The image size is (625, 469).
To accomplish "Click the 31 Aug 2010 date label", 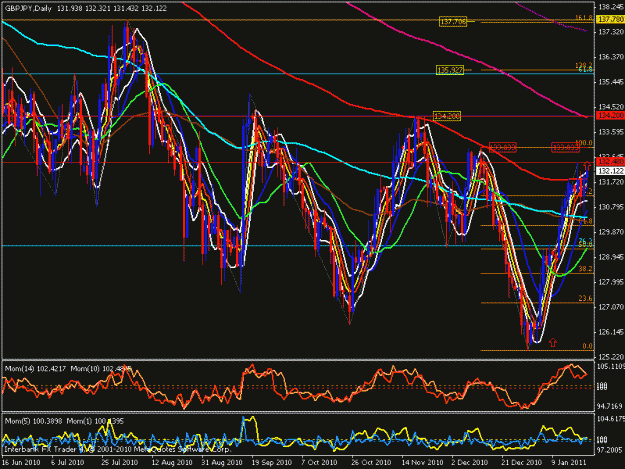I will click(222, 463).
